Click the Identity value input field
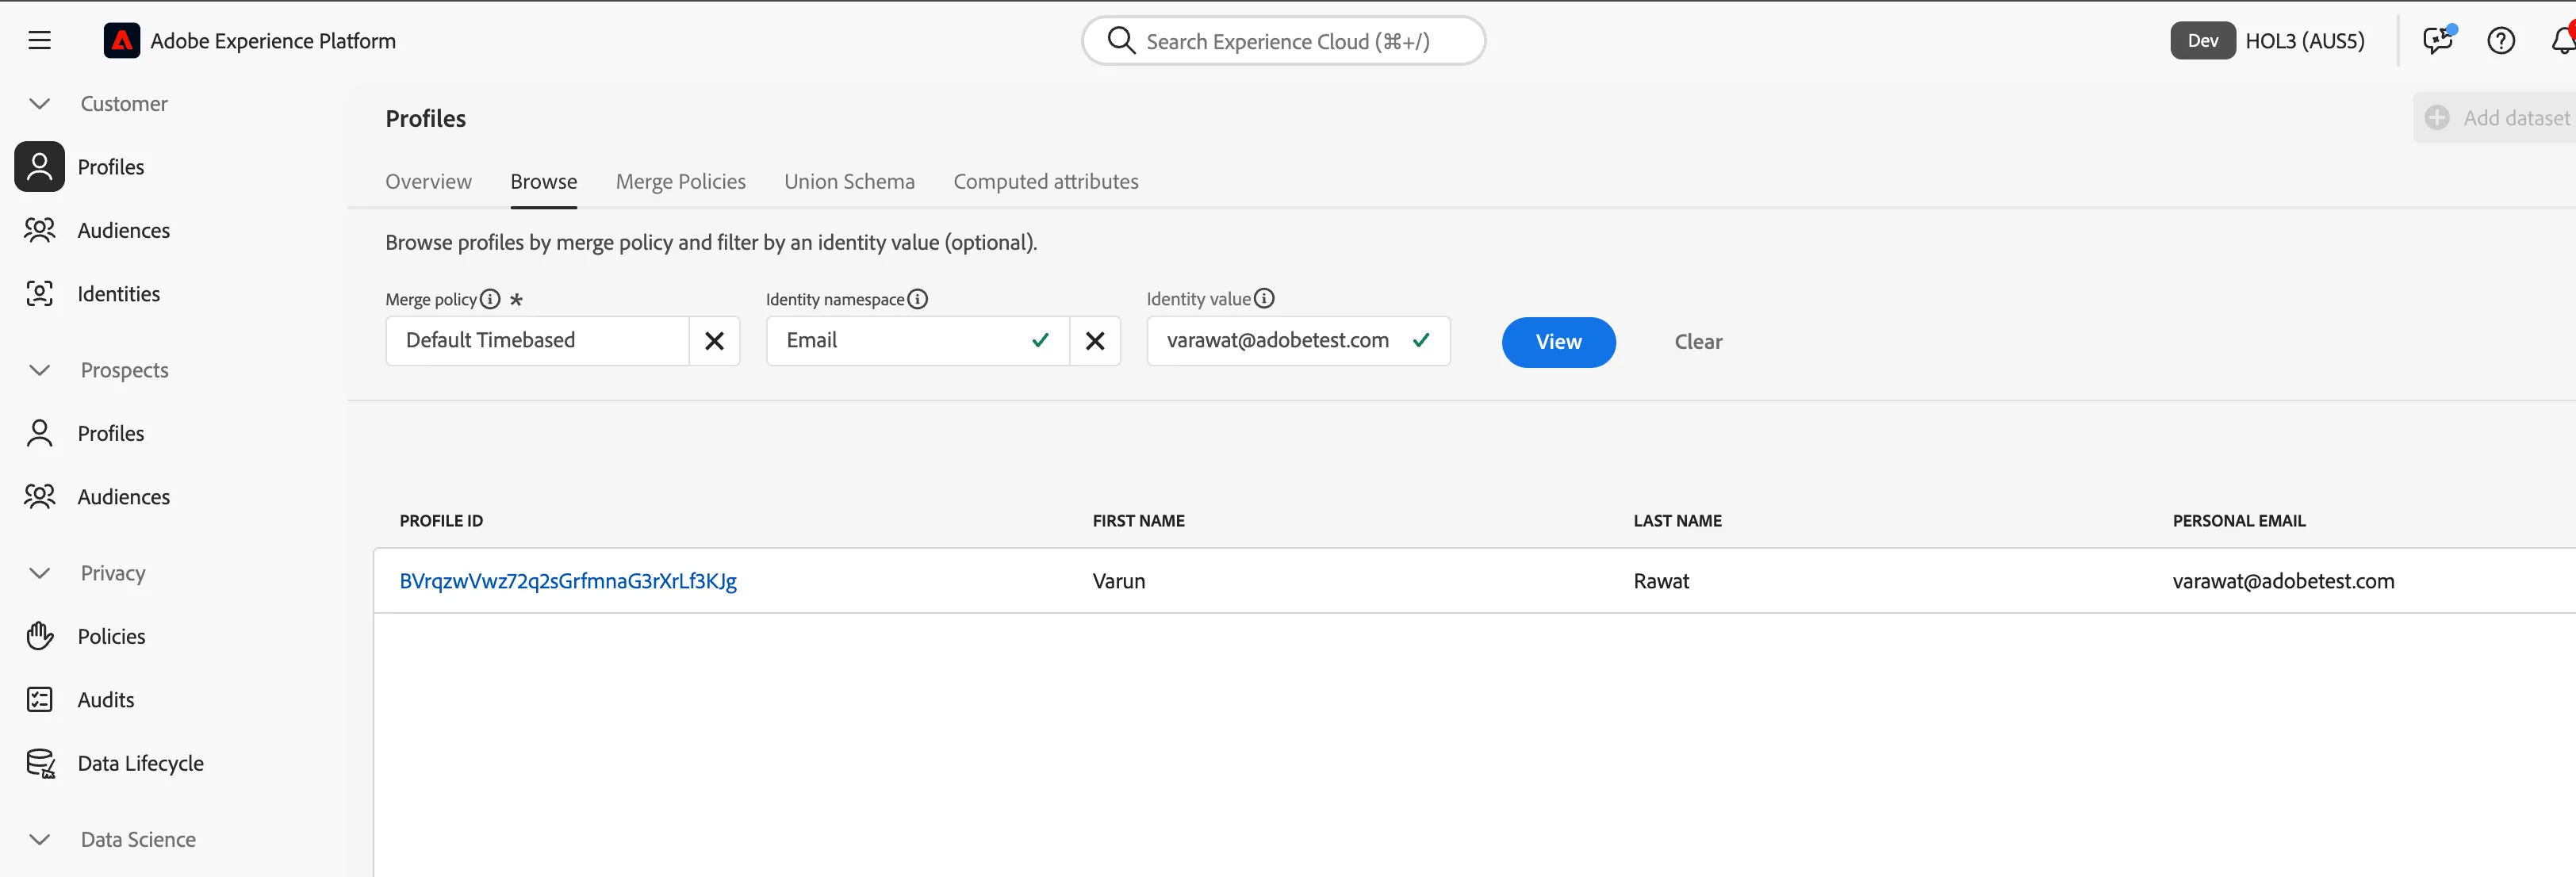 pos(1298,341)
